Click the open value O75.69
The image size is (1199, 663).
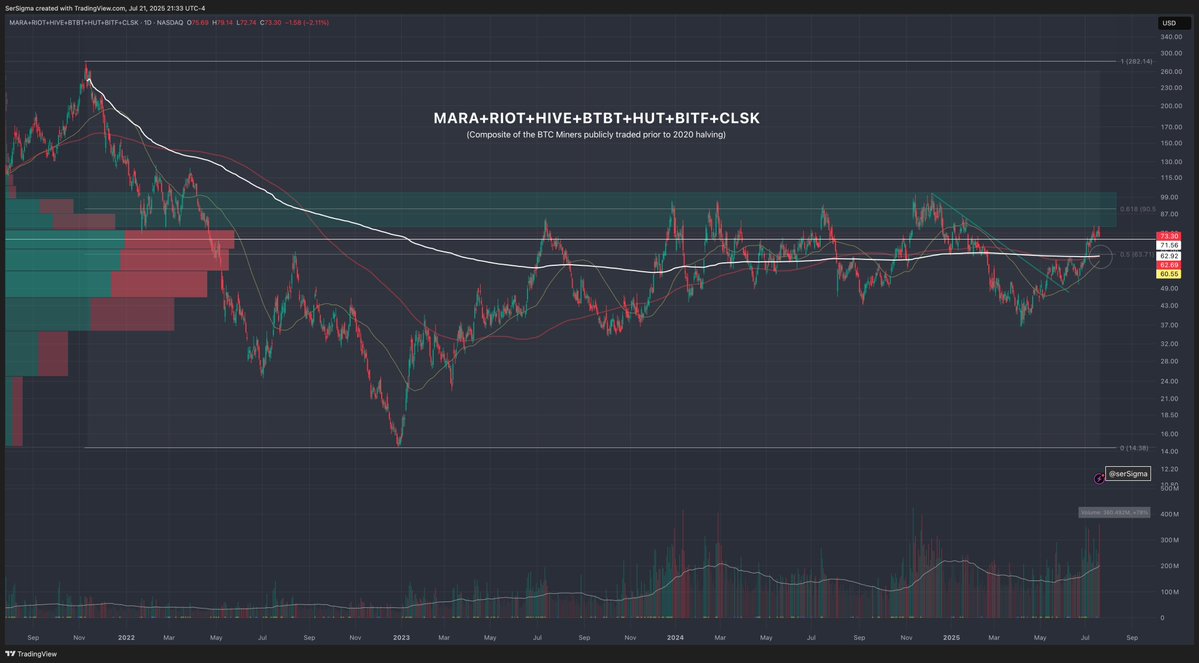198,23
